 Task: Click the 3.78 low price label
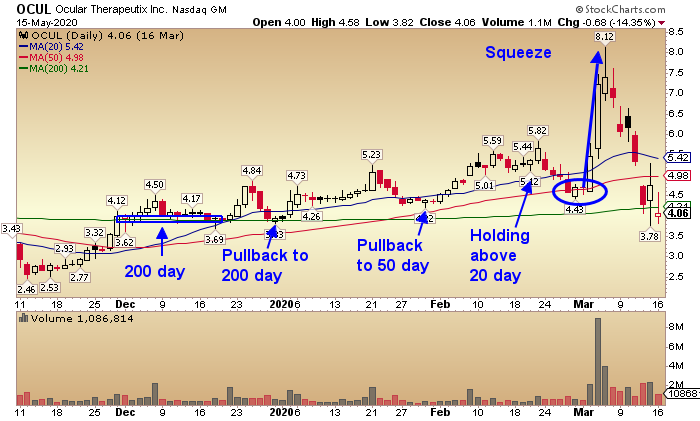pos(650,236)
